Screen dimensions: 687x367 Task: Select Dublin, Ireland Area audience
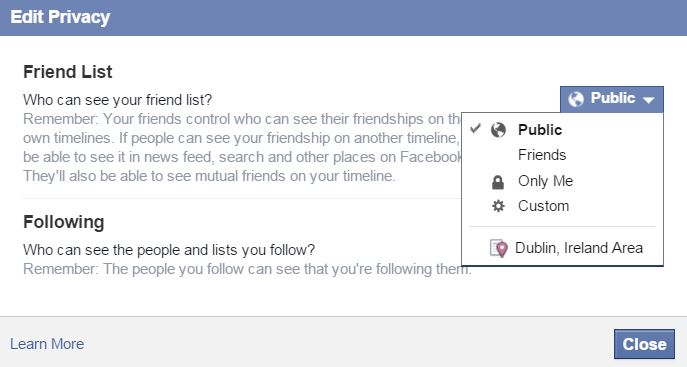click(x=579, y=248)
